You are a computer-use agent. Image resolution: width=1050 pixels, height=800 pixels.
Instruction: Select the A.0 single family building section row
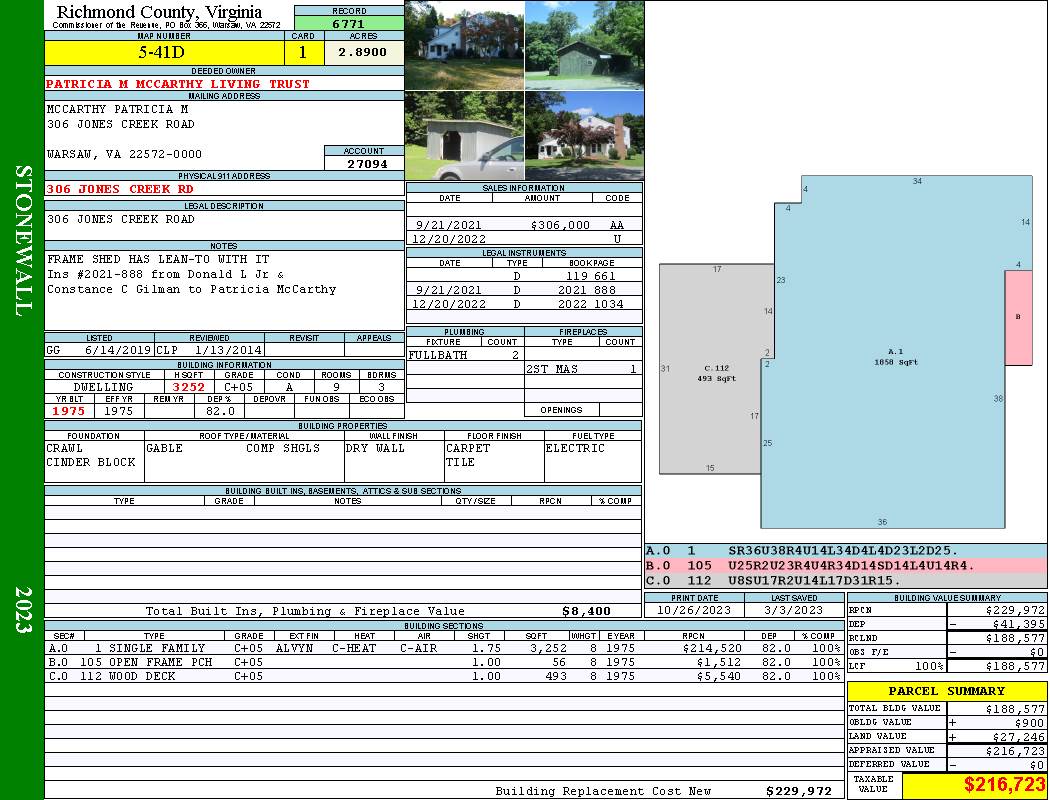click(444, 648)
